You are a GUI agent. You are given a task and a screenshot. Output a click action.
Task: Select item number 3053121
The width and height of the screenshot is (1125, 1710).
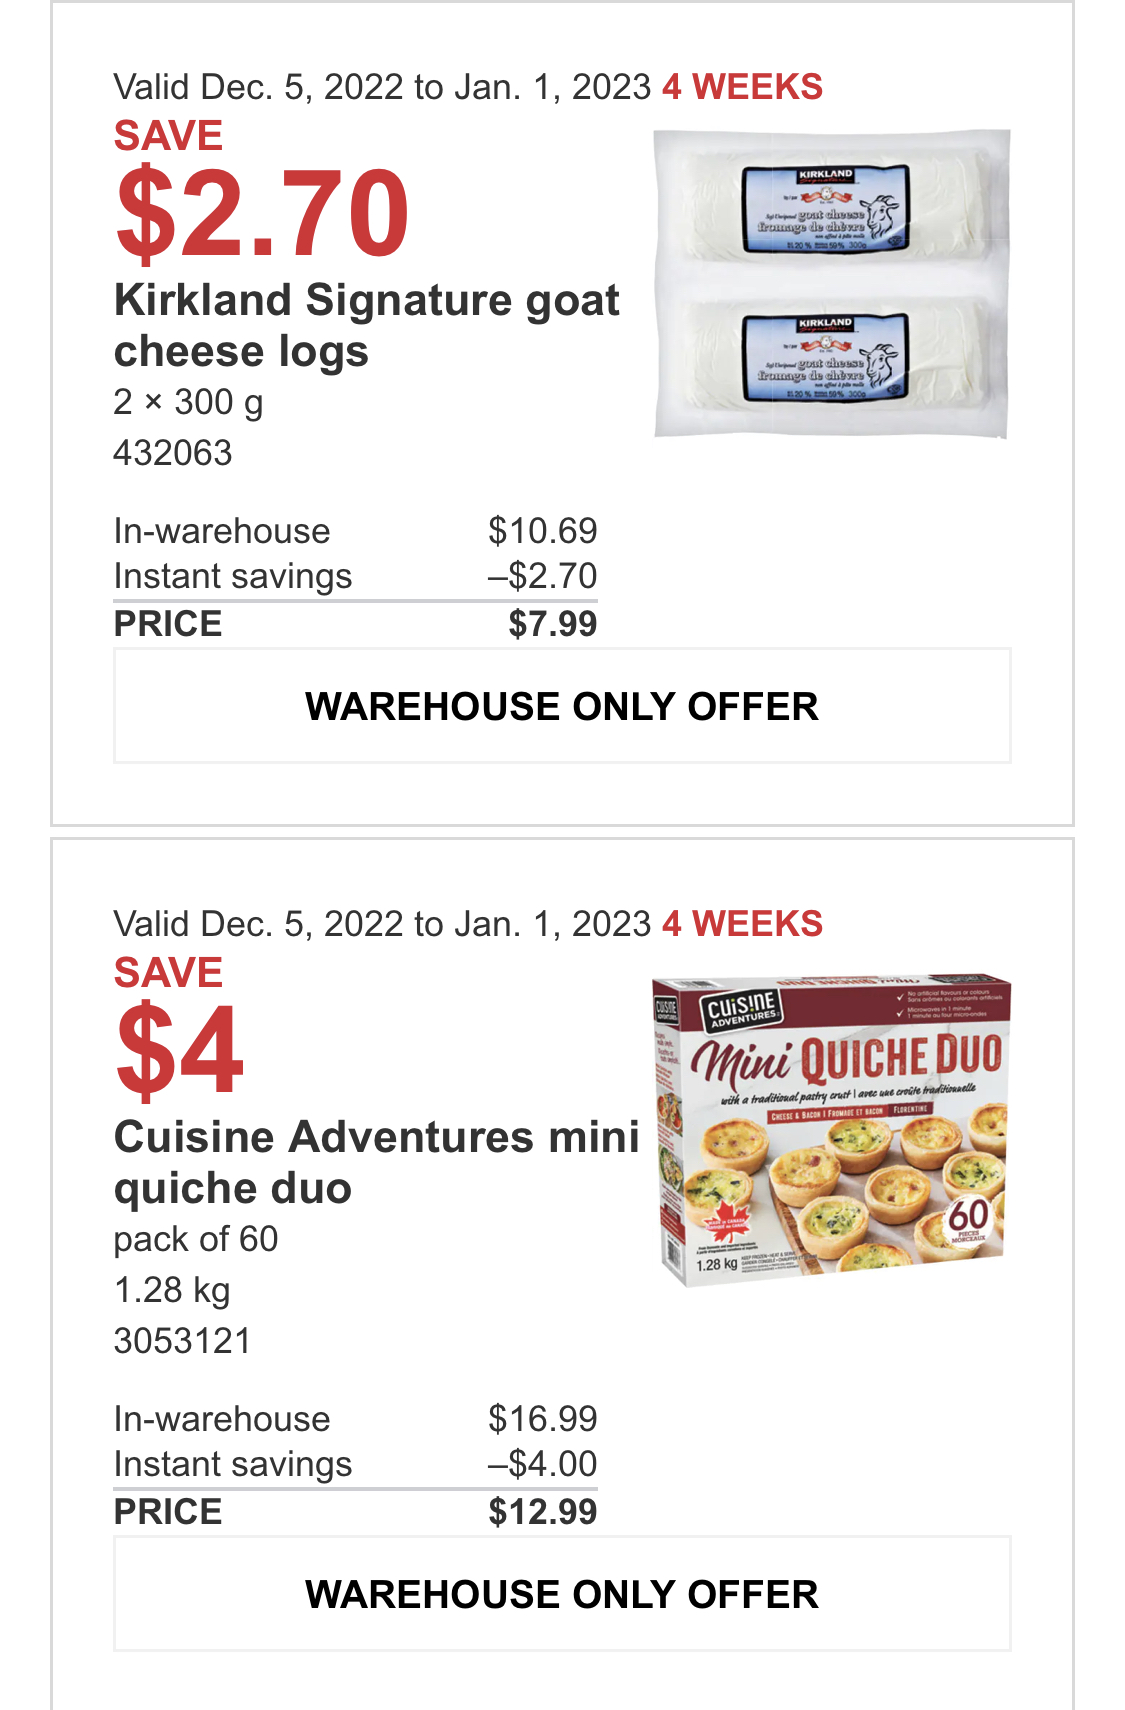pos(183,1341)
